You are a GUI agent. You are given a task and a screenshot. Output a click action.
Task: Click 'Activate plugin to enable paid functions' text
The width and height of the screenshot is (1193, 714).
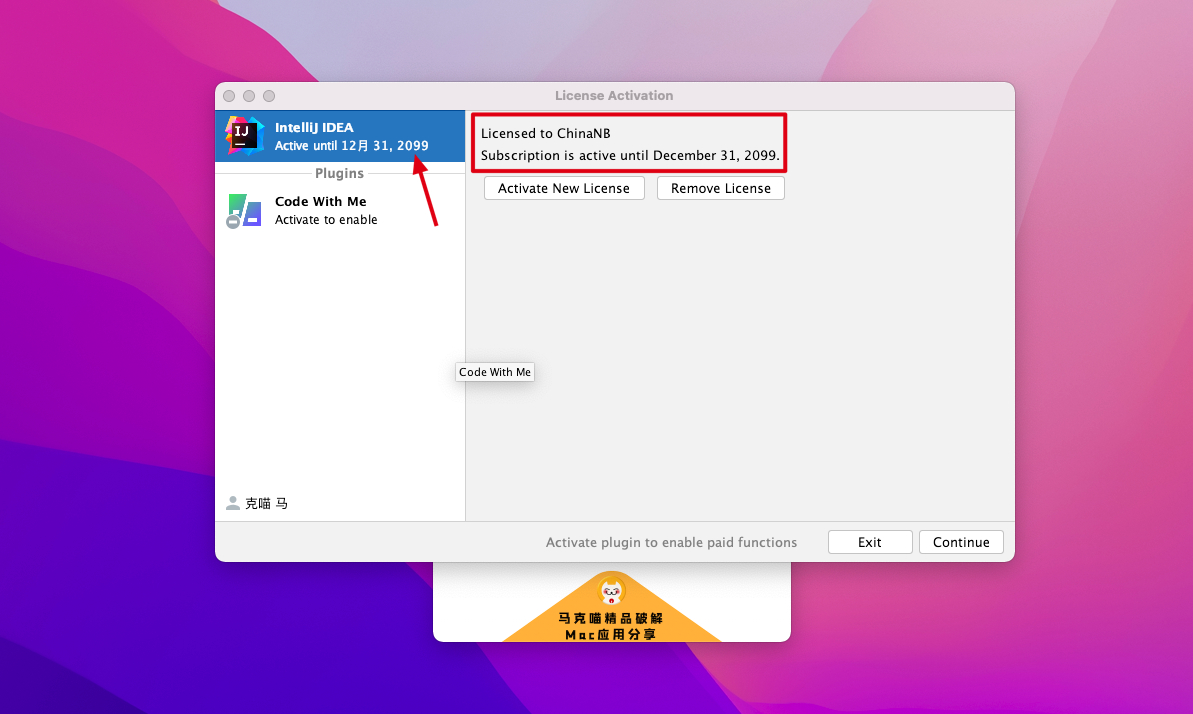click(x=671, y=542)
